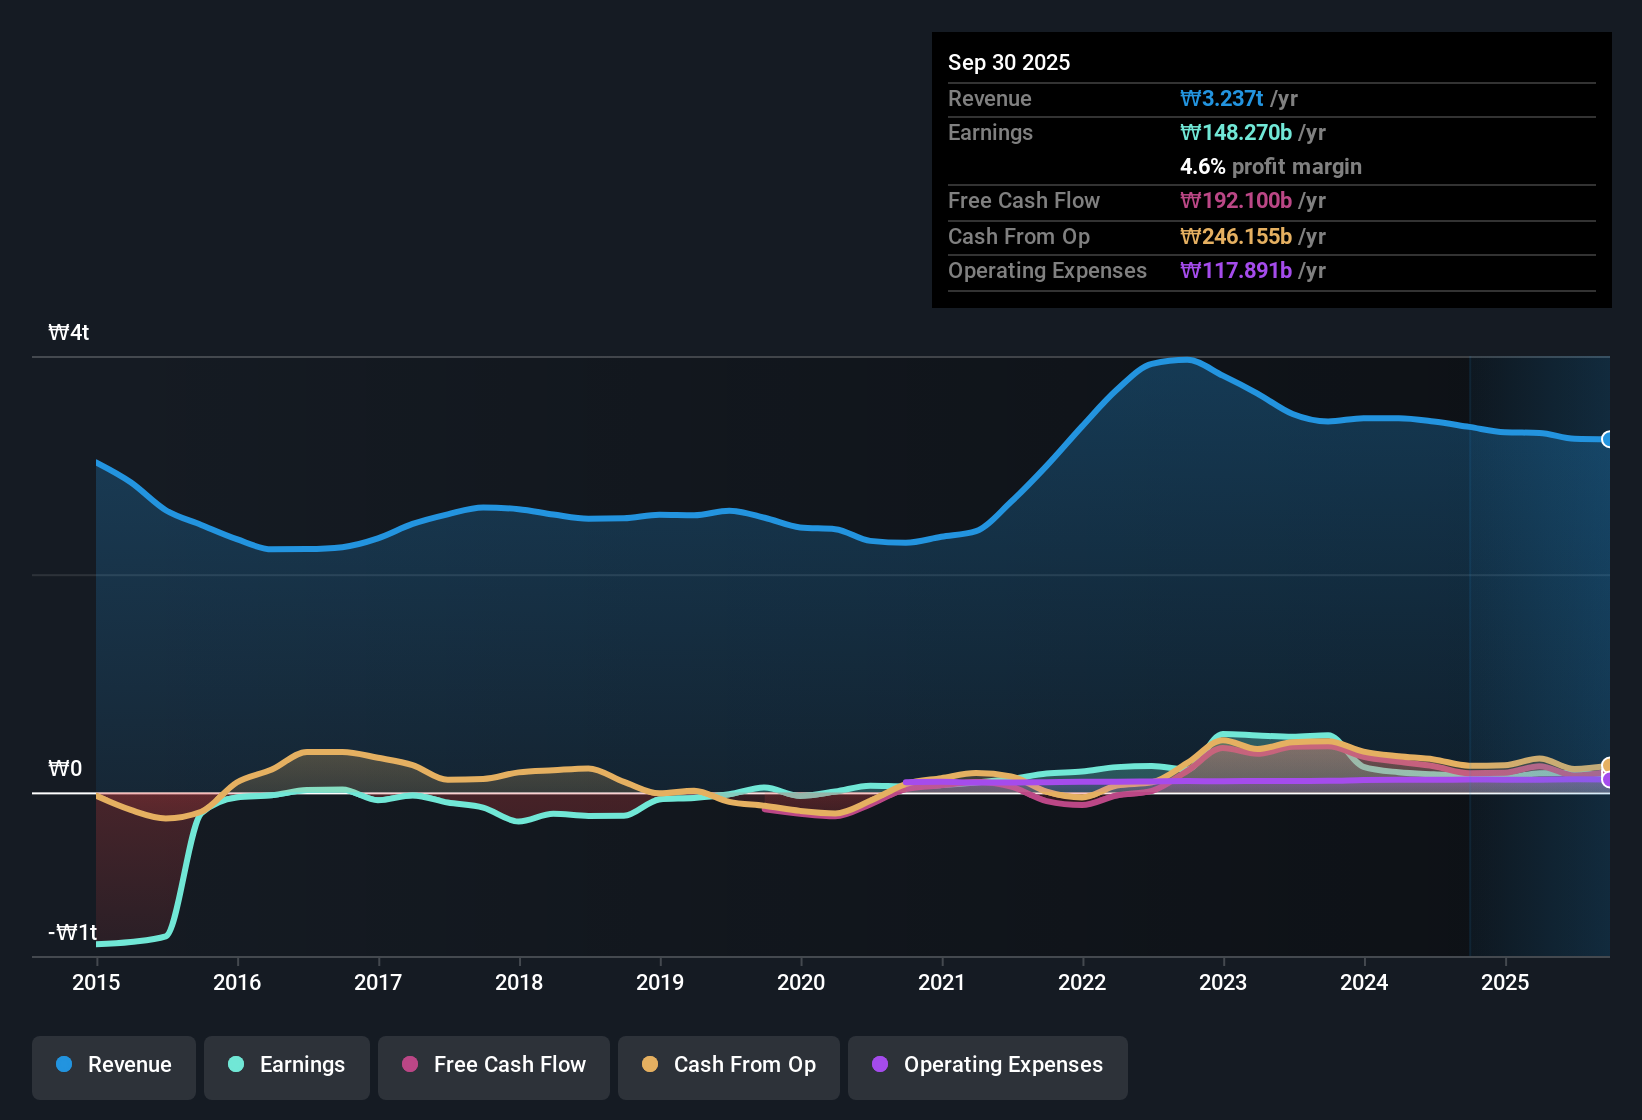
Task: Toggle the Operating Expenses series off
Action: [987, 1066]
